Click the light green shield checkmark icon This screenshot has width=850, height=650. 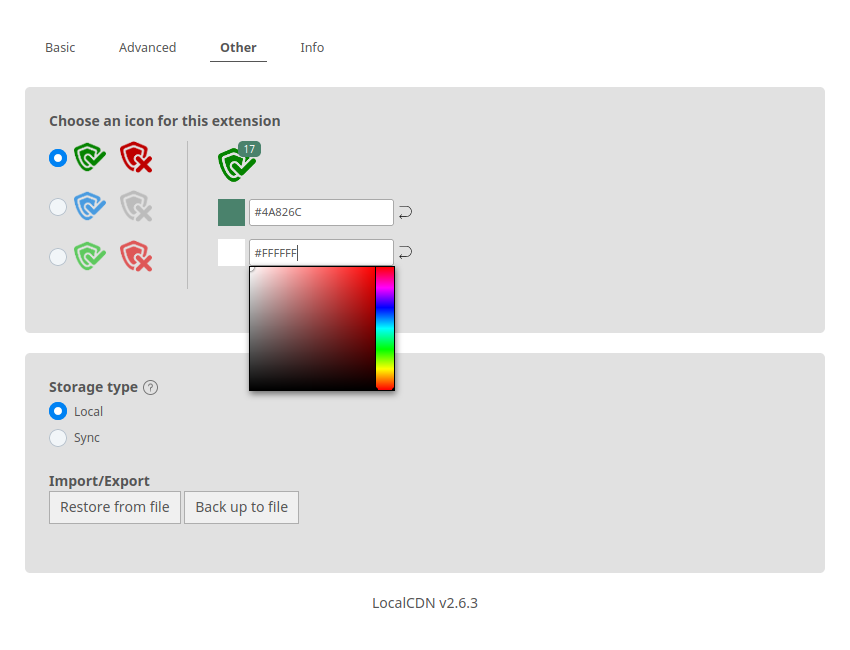tap(90, 256)
